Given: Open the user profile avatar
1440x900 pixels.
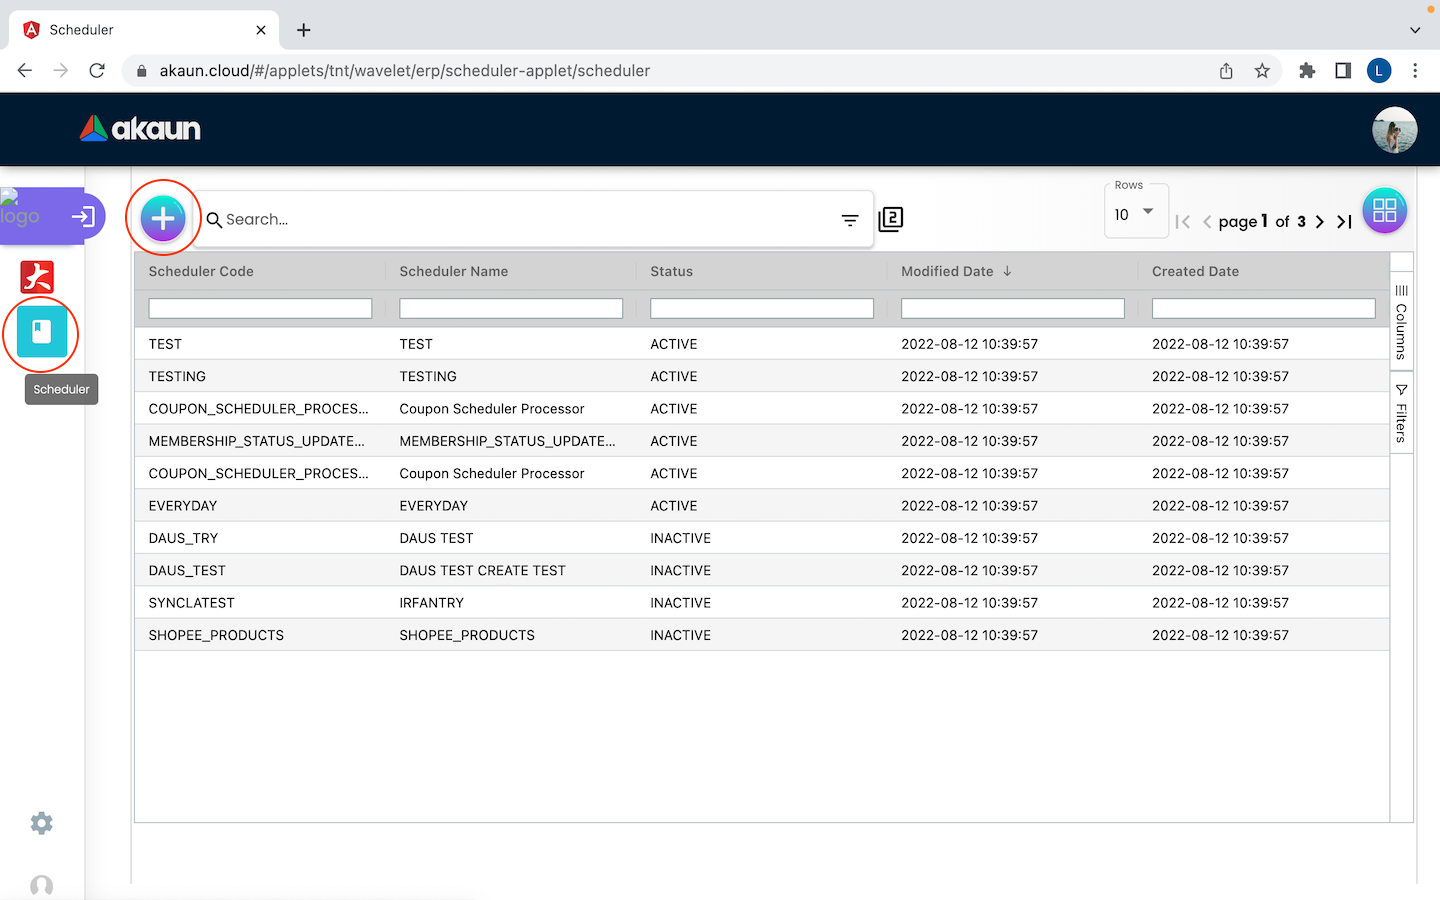Looking at the screenshot, I should (x=1394, y=130).
